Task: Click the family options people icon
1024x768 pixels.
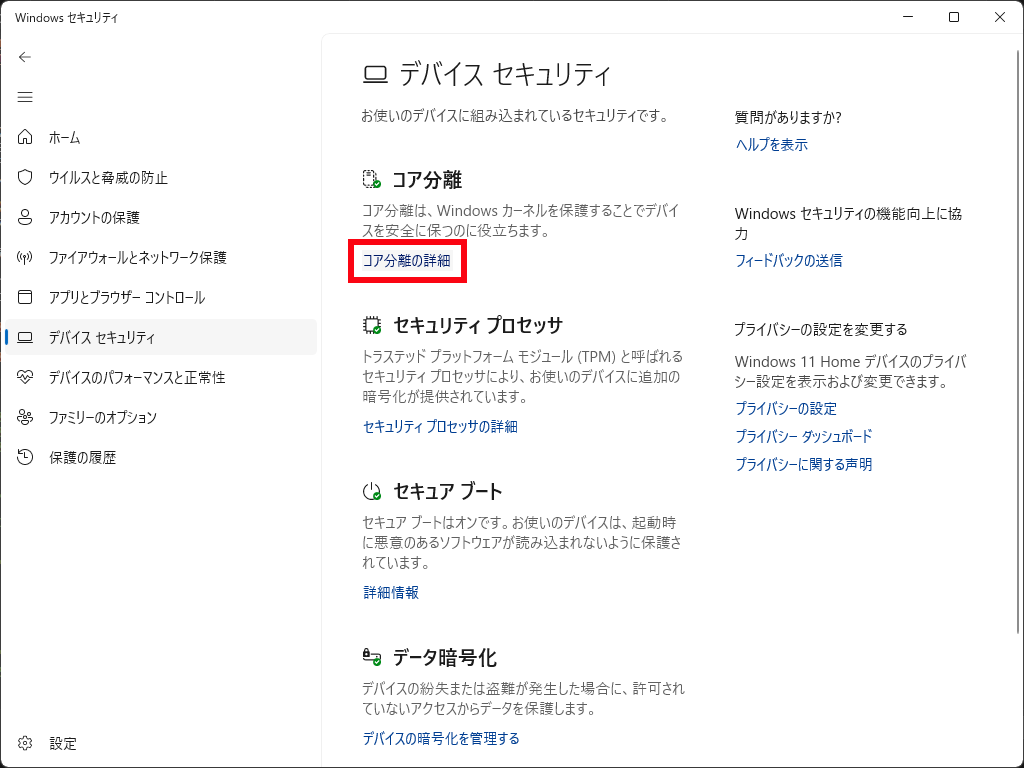Action: [26, 417]
